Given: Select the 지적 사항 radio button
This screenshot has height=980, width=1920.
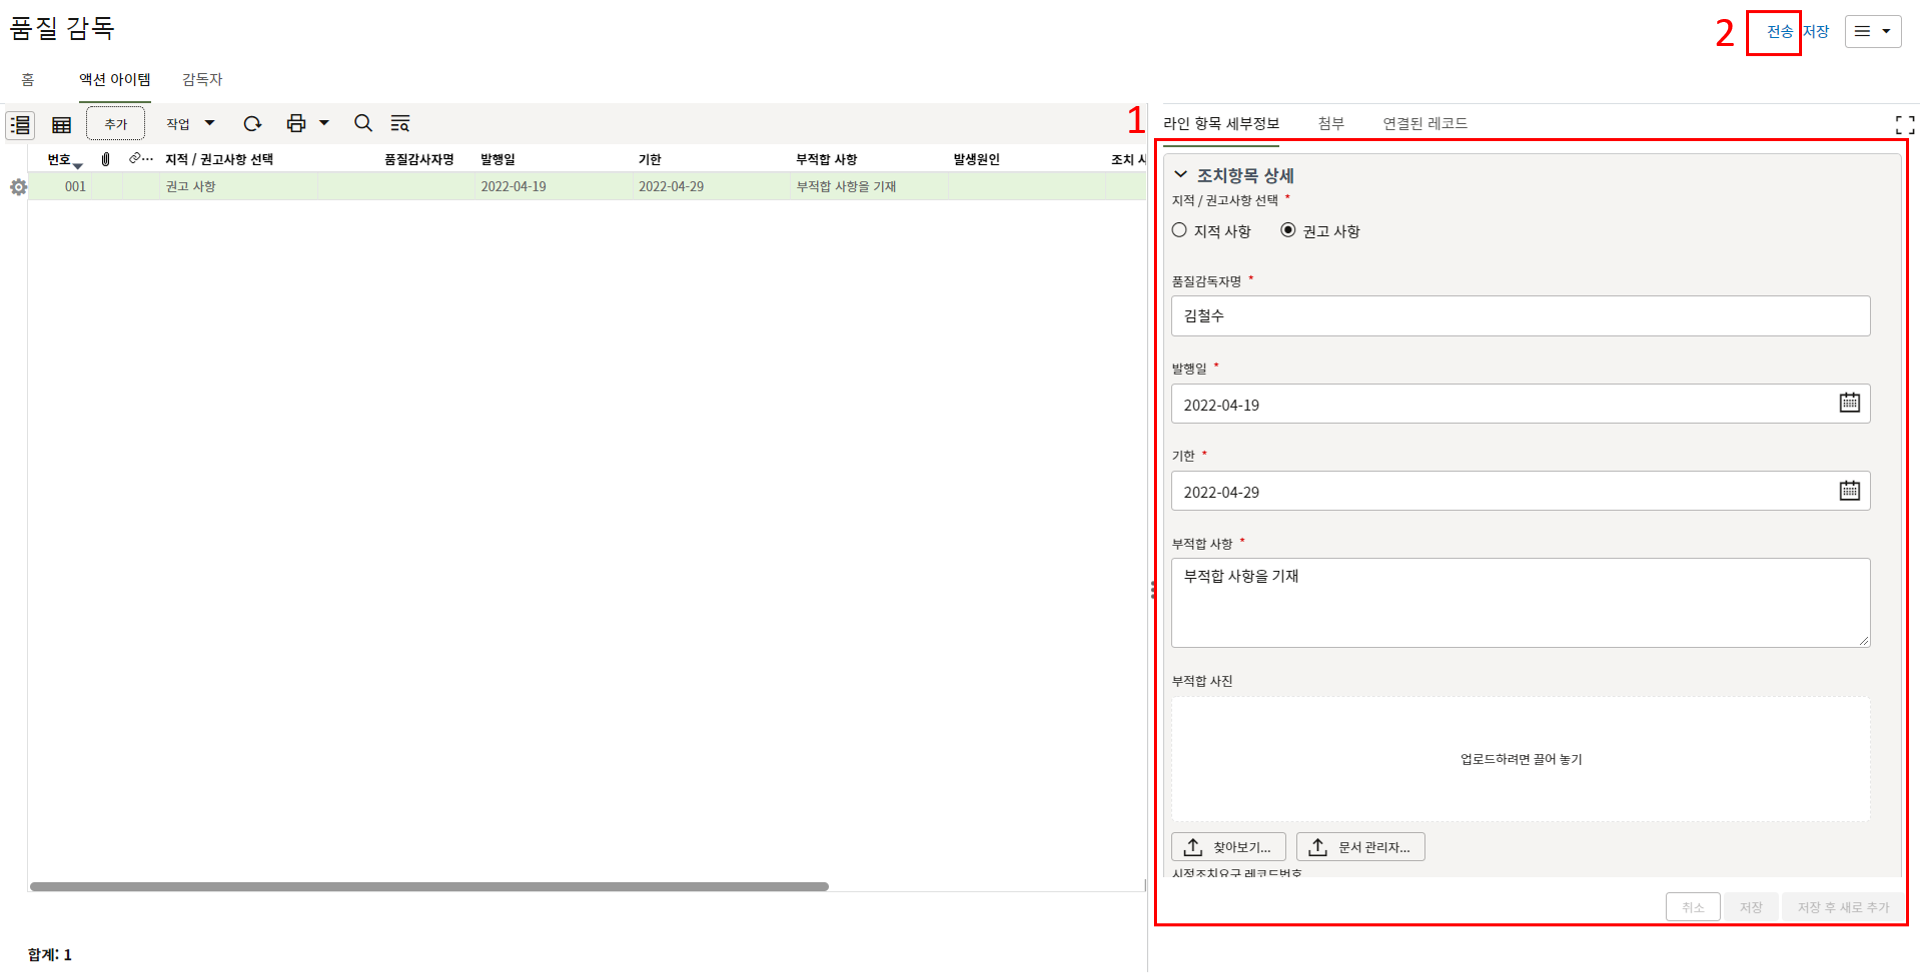Looking at the screenshot, I should pyautogui.click(x=1180, y=231).
